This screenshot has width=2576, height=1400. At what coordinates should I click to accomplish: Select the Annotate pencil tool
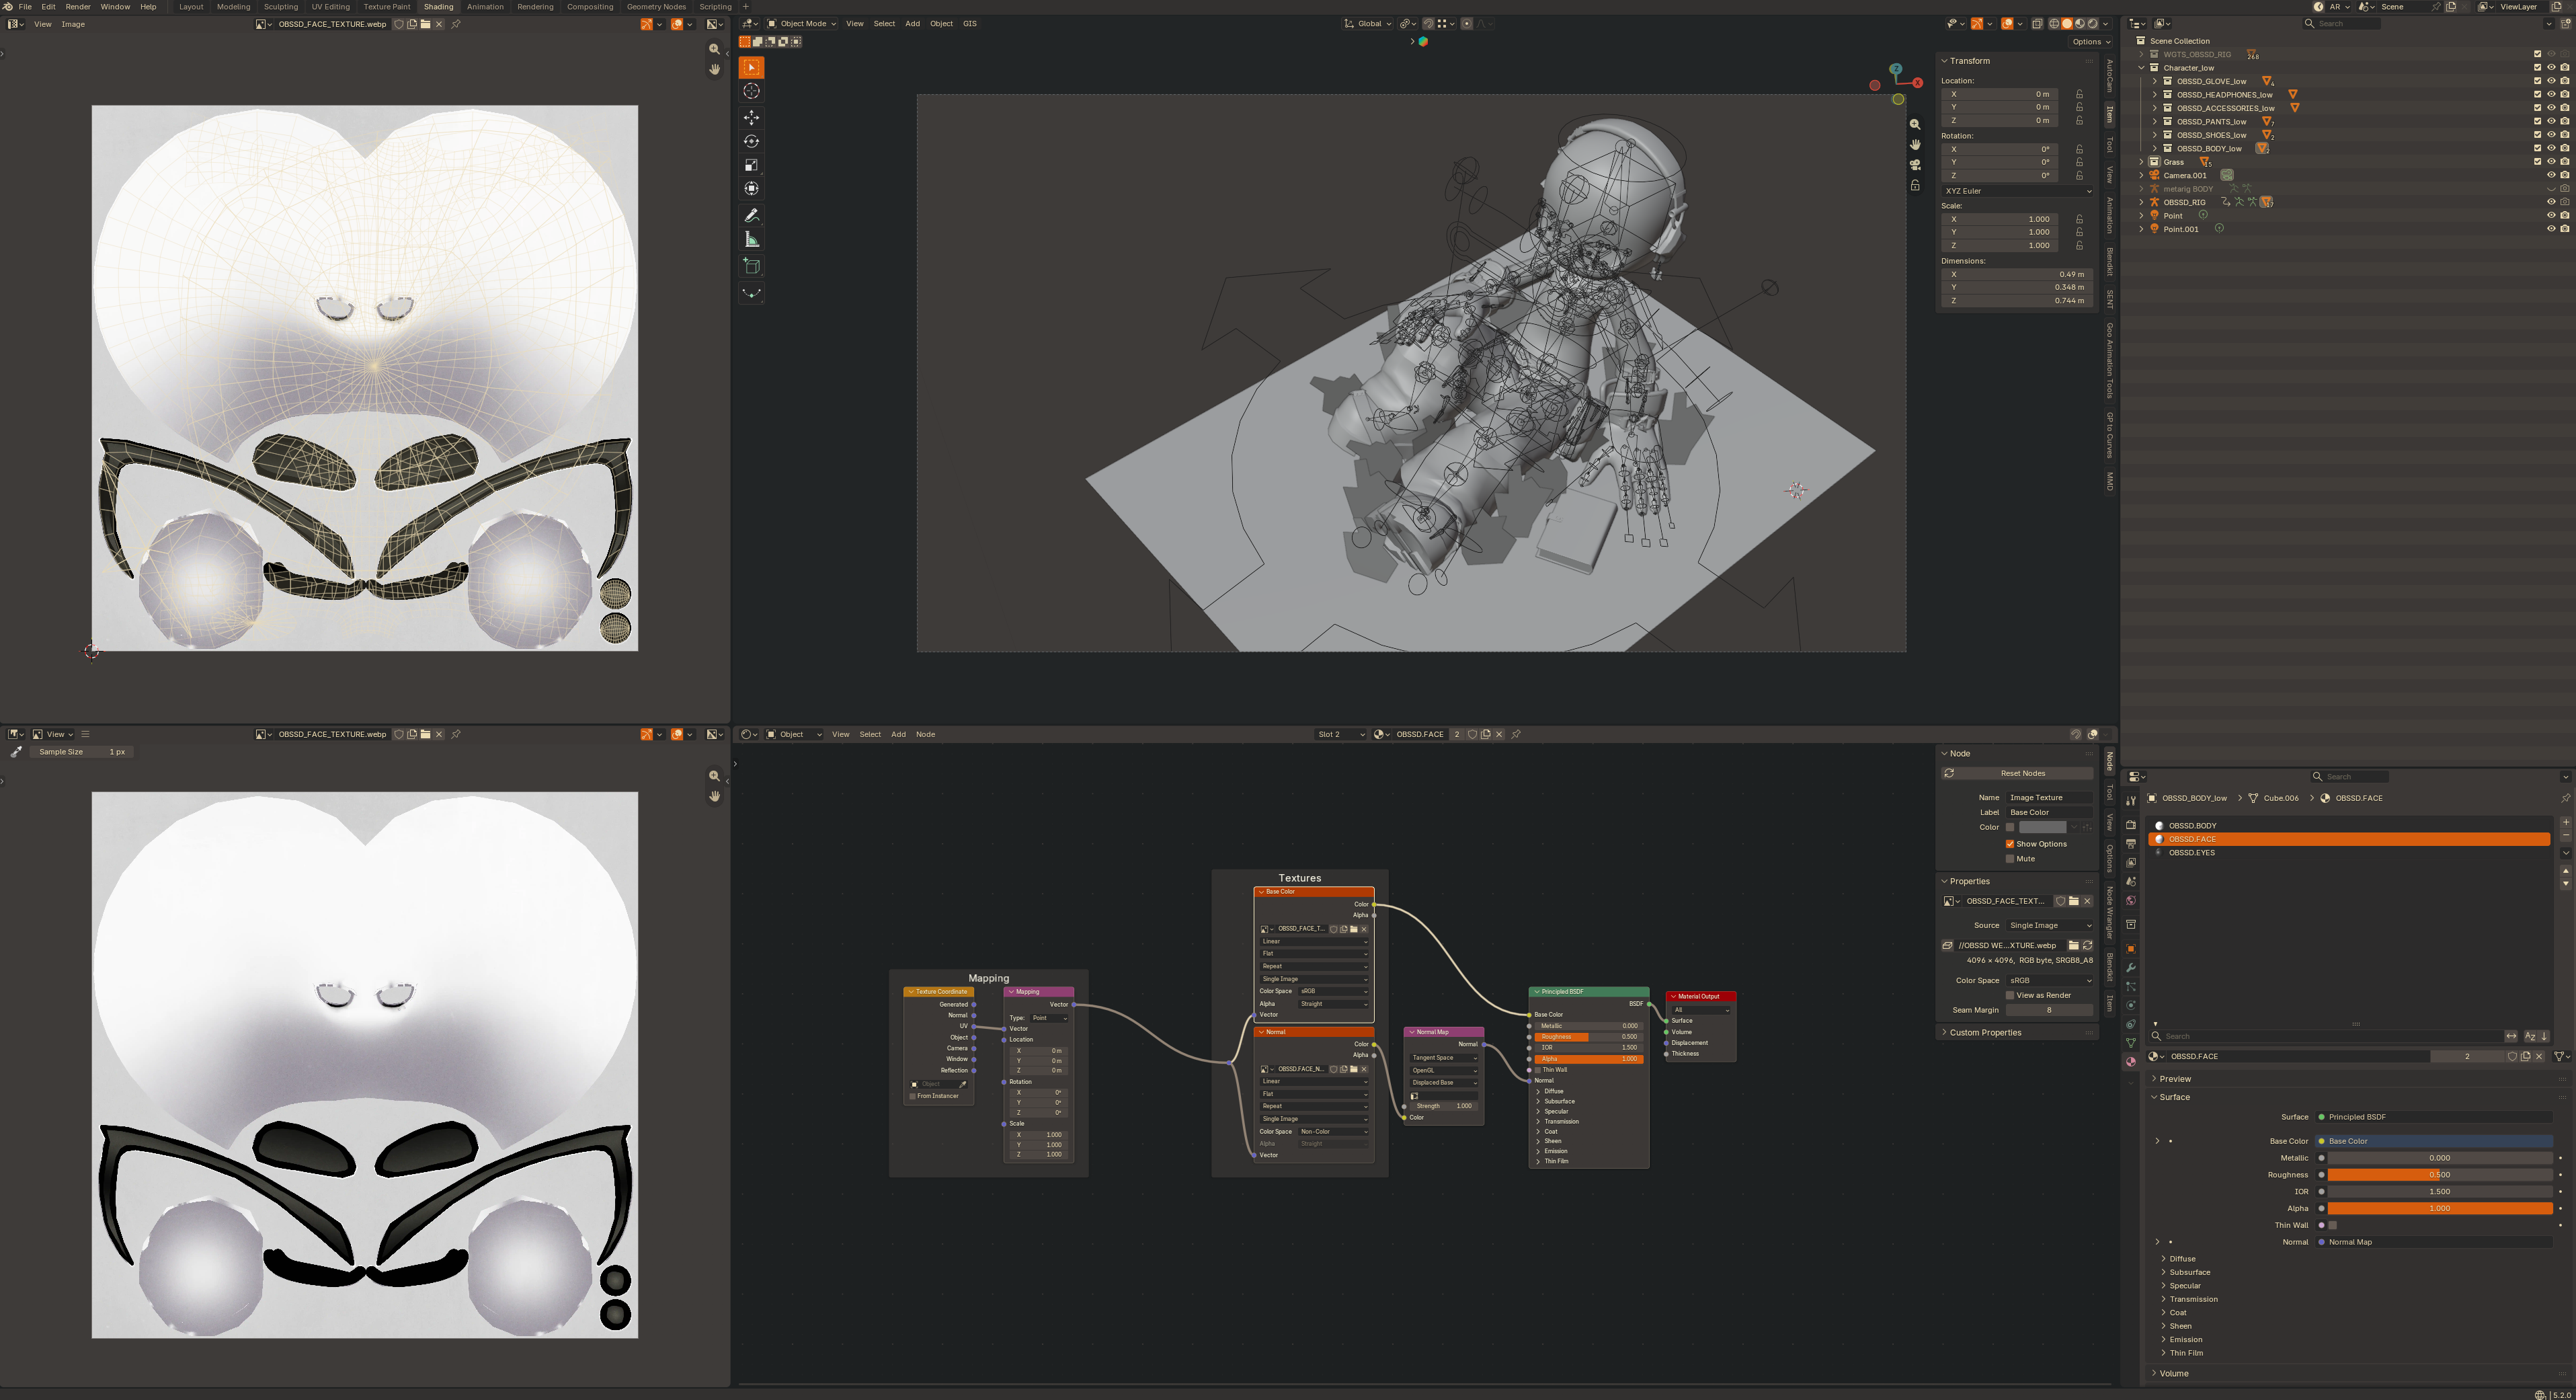tap(751, 215)
